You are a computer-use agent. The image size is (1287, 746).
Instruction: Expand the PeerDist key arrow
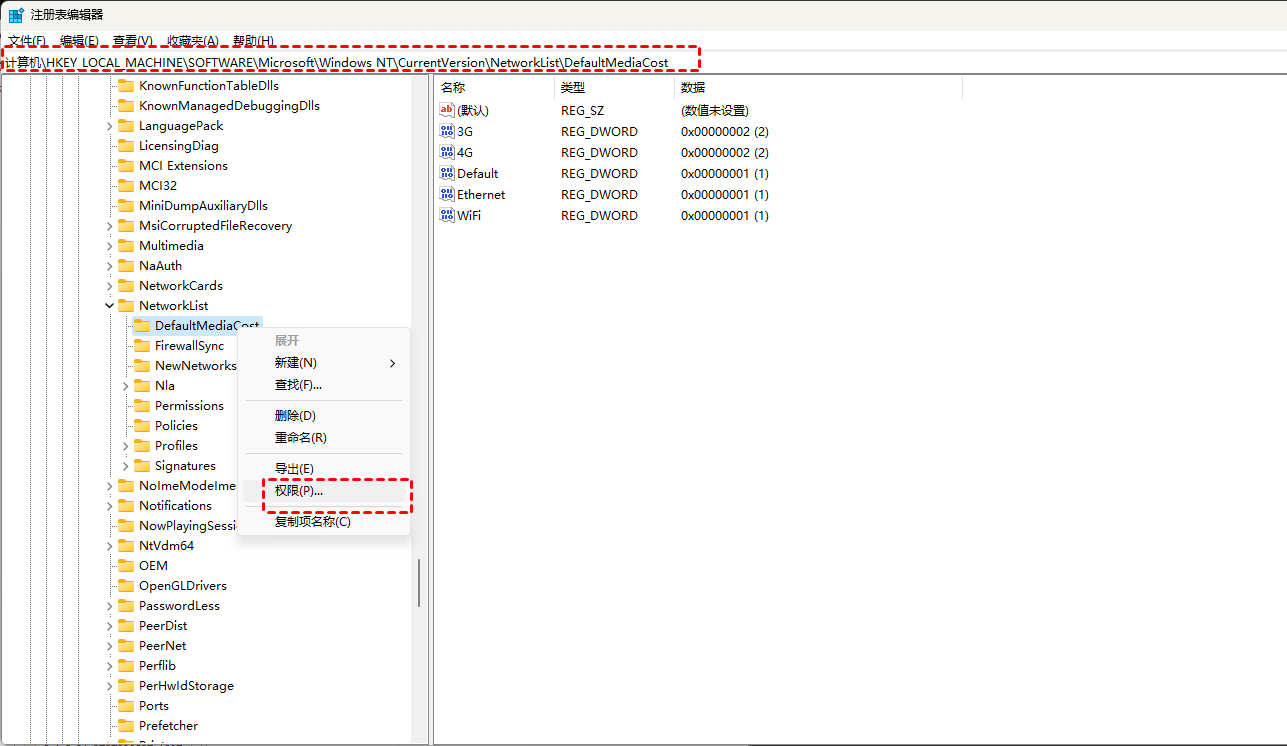[x=109, y=626]
